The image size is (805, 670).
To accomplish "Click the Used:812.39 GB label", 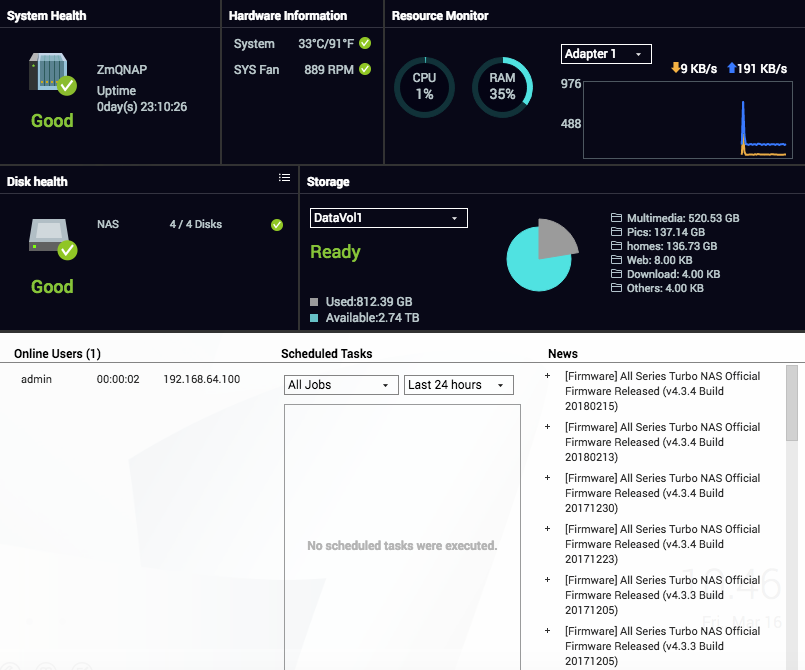I will [x=369, y=301].
